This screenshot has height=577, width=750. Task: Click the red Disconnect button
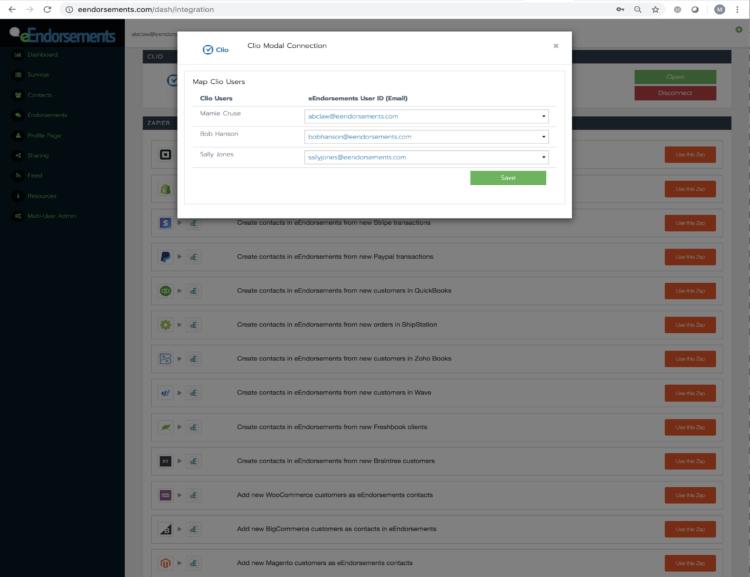click(675, 93)
